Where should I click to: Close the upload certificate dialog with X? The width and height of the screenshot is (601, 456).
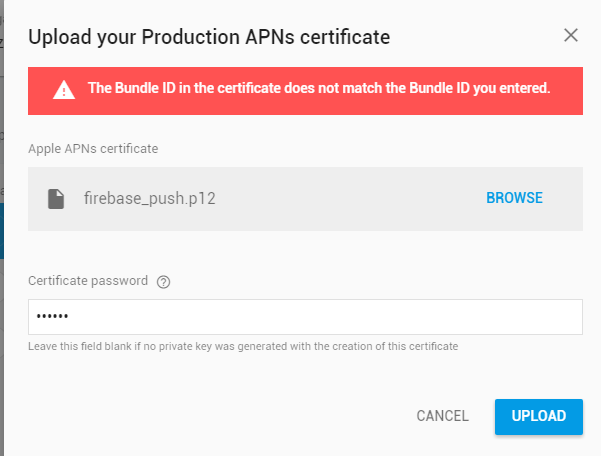coord(571,36)
